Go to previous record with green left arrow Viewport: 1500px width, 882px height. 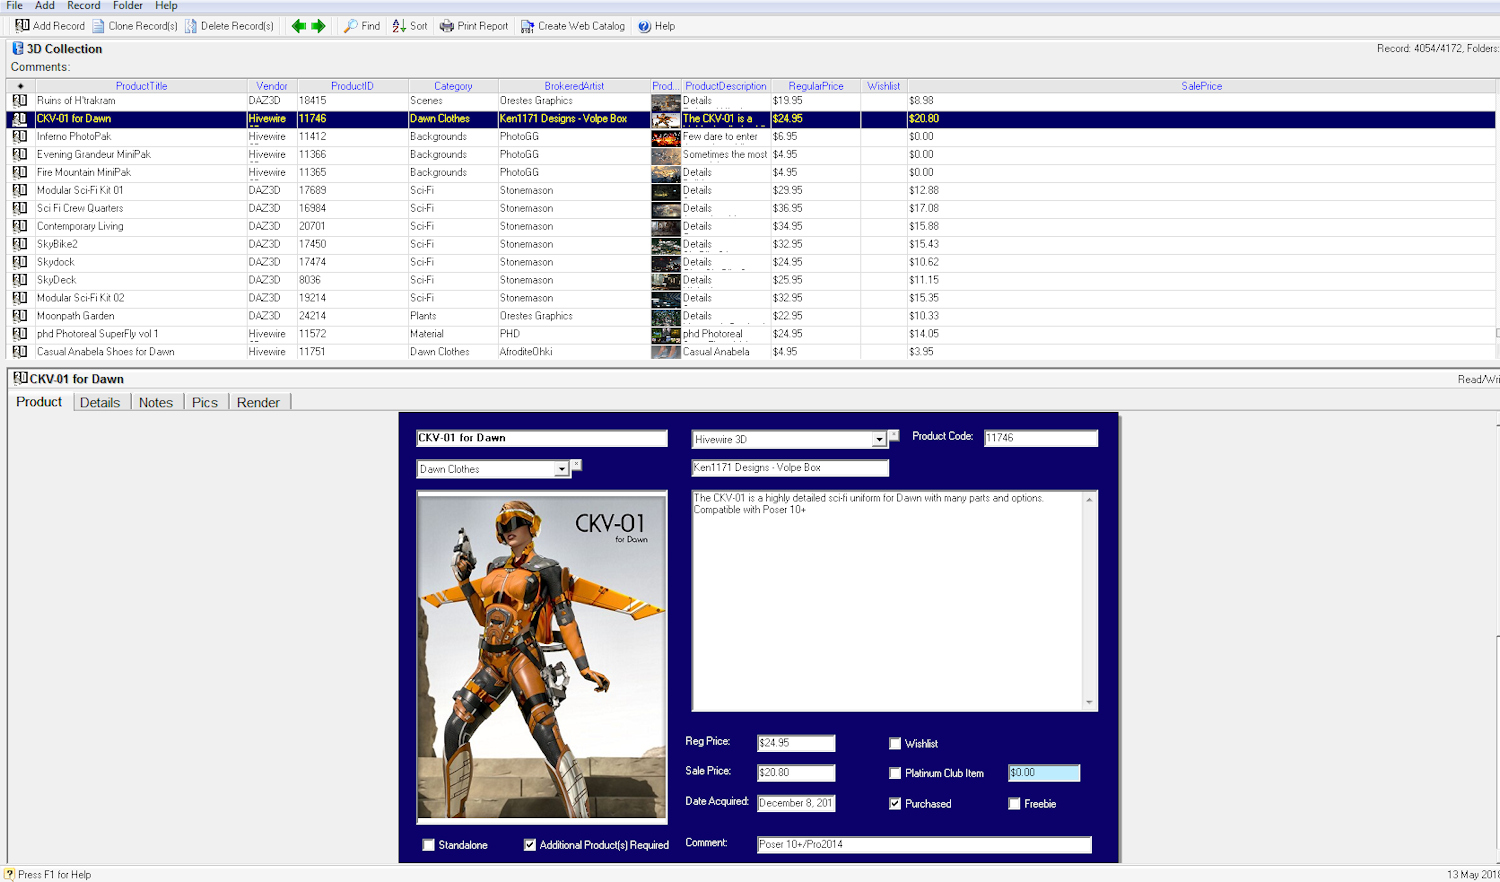(x=298, y=26)
